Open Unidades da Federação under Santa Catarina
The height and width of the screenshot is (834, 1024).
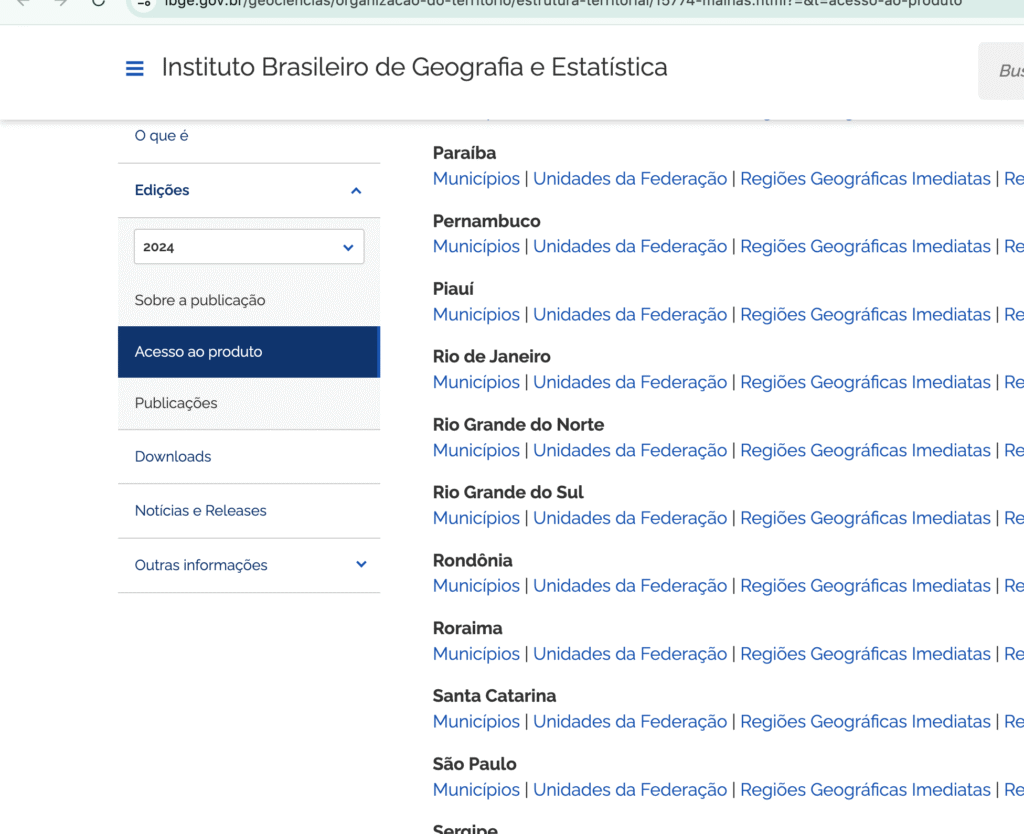(x=630, y=722)
